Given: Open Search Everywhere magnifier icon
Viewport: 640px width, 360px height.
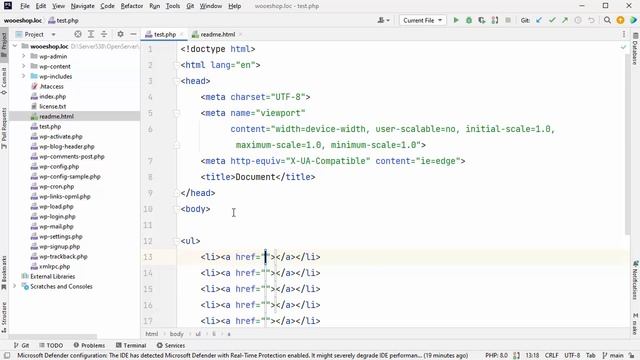Looking at the screenshot, I should point(607,20).
